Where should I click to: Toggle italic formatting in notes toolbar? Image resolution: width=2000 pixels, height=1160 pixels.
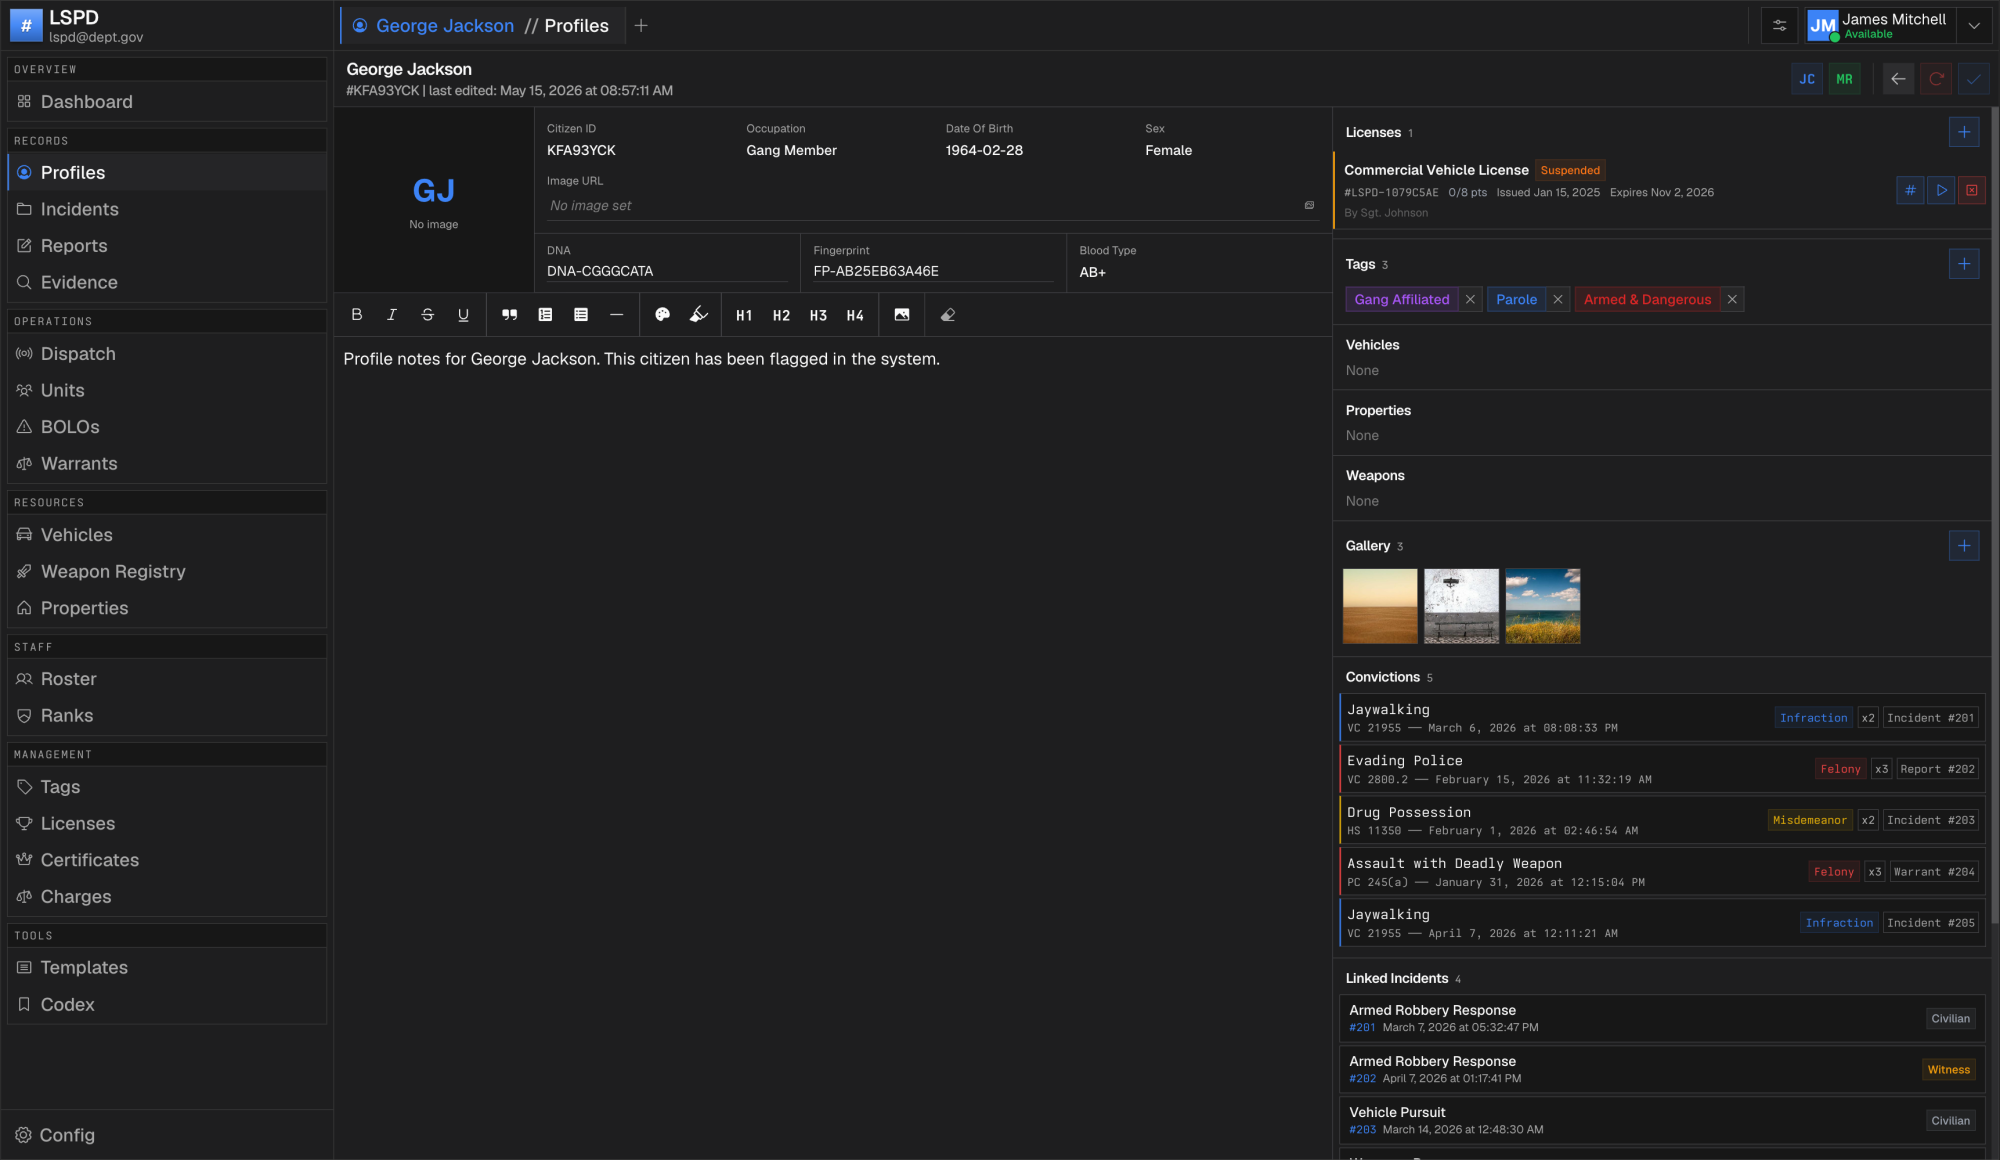coord(392,315)
